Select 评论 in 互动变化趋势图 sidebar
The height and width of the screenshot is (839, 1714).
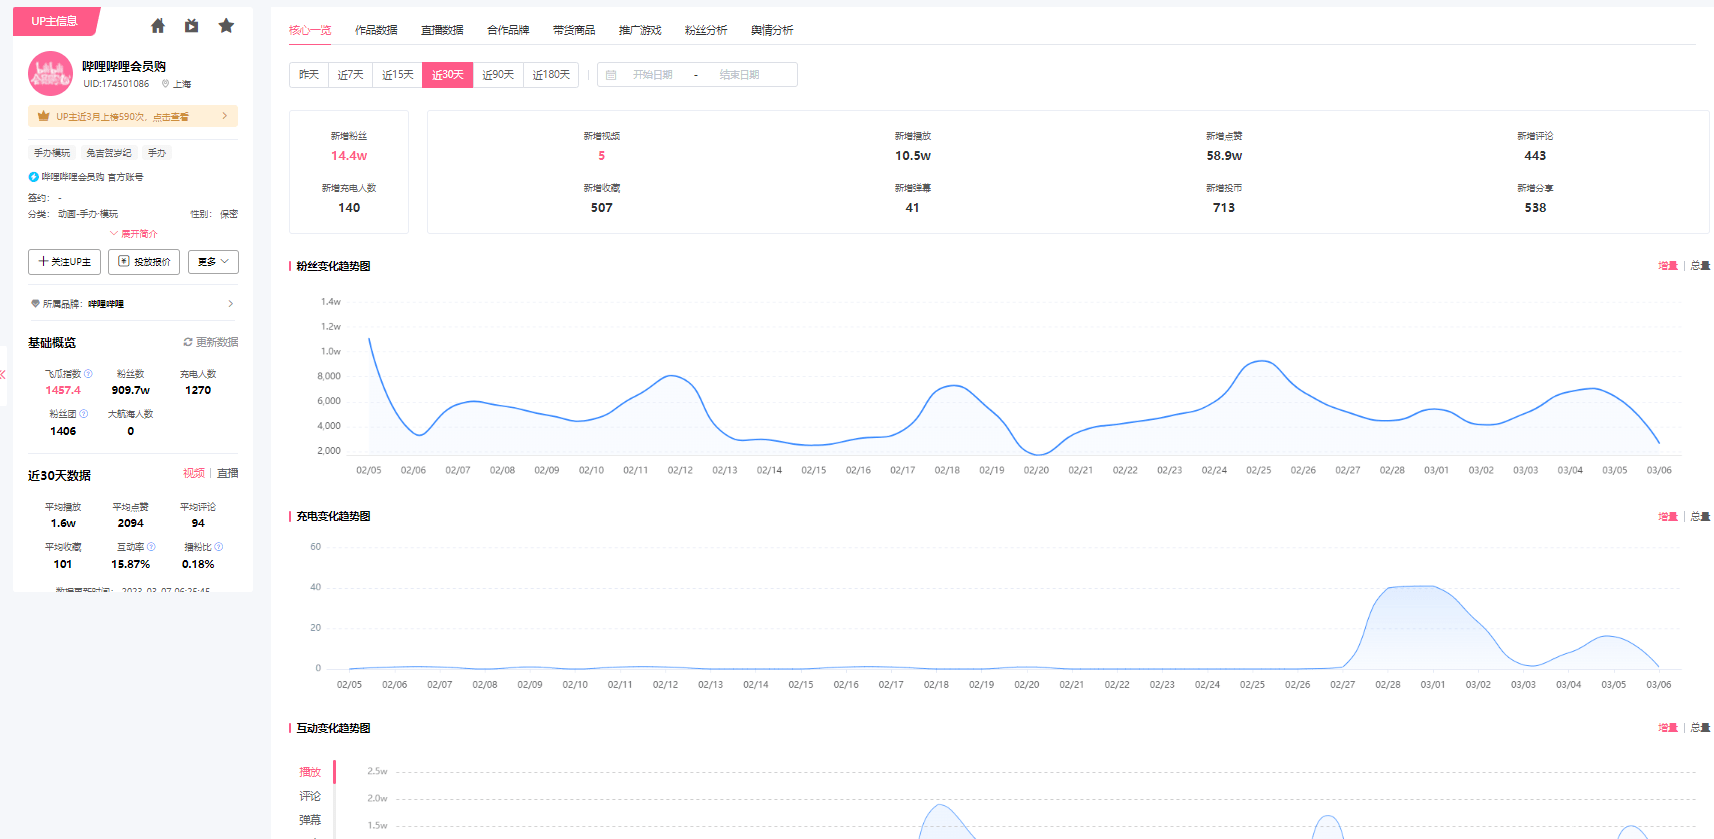310,796
